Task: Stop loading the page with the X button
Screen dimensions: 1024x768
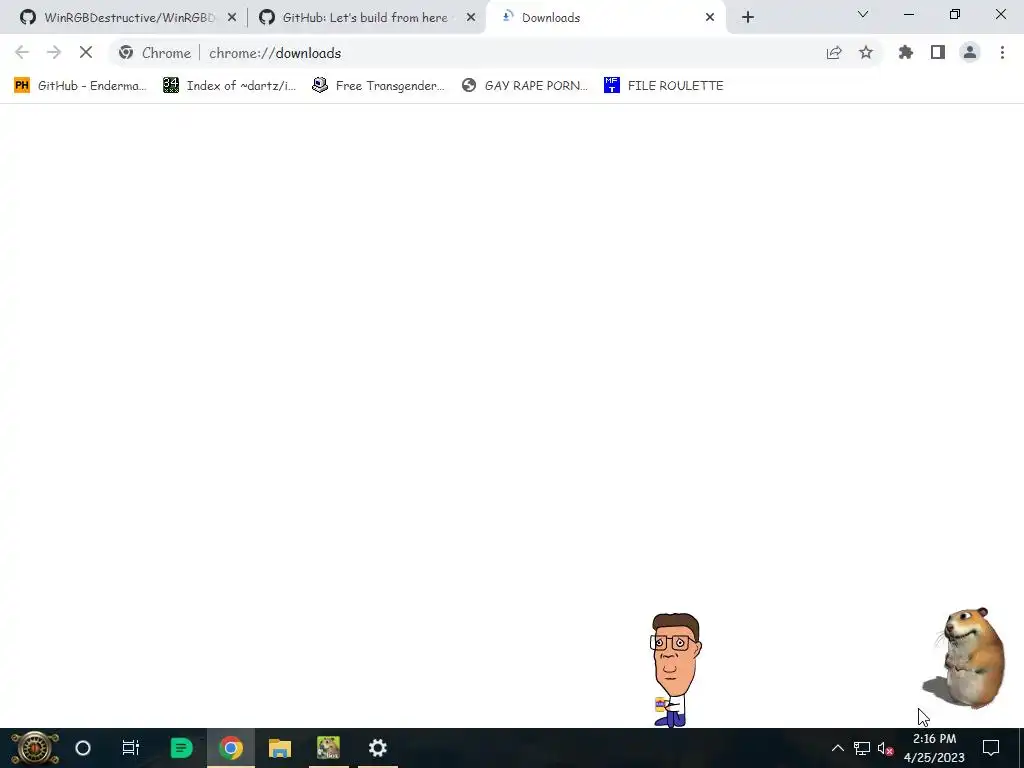Action: tap(86, 53)
